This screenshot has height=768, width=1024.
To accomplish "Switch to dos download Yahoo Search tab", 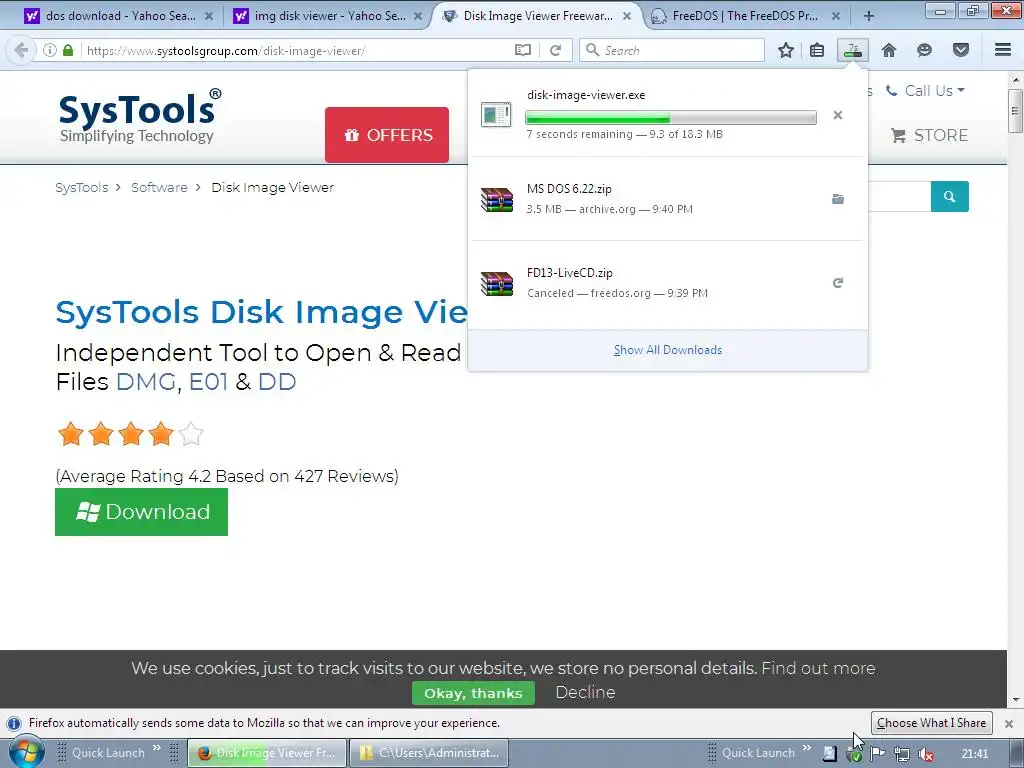I will (x=119, y=16).
